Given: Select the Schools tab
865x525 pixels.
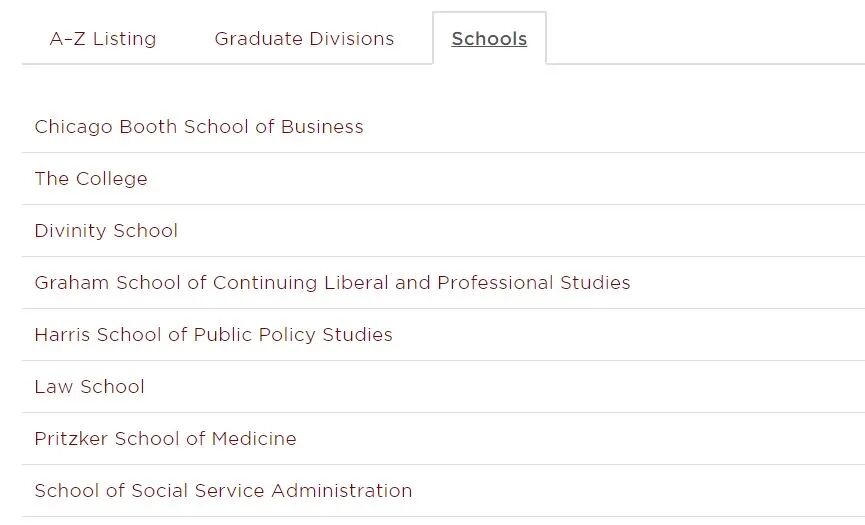Looking at the screenshot, I should pyautogui.click(x=489, y=39).
